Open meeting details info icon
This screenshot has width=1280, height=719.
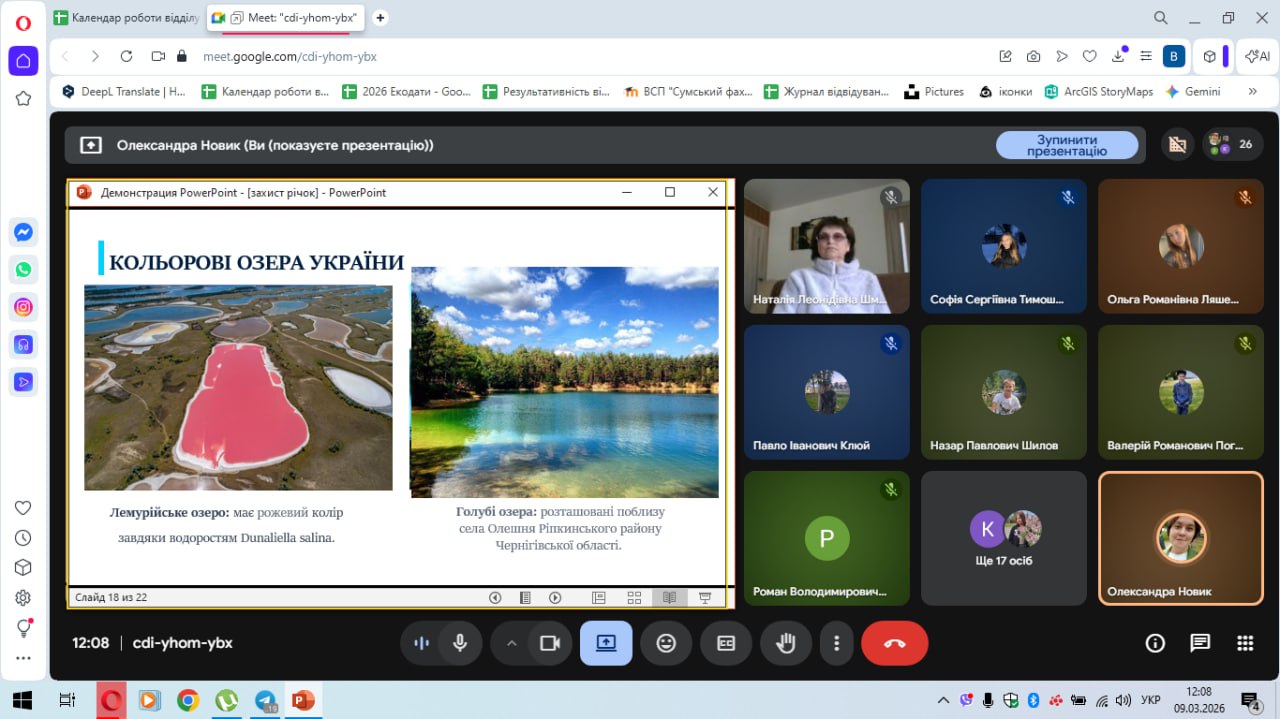click(1155, 643)
